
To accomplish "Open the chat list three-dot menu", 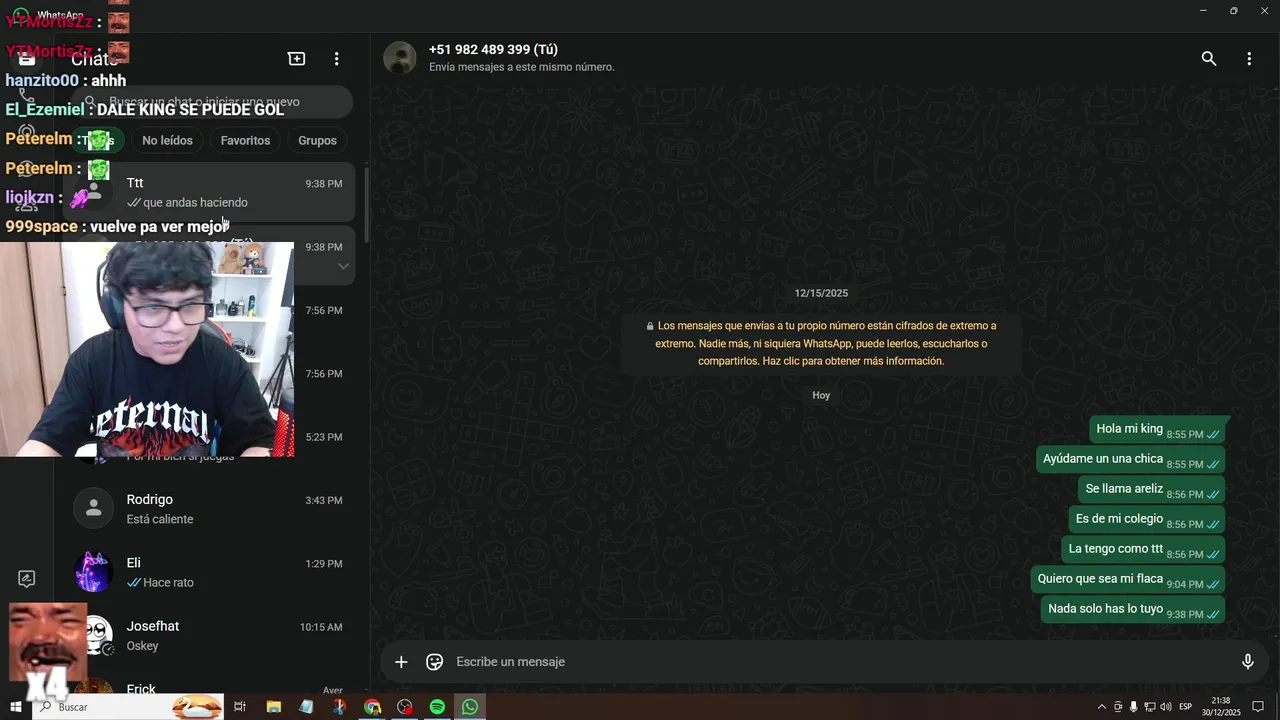I will [x=337, y=59].
